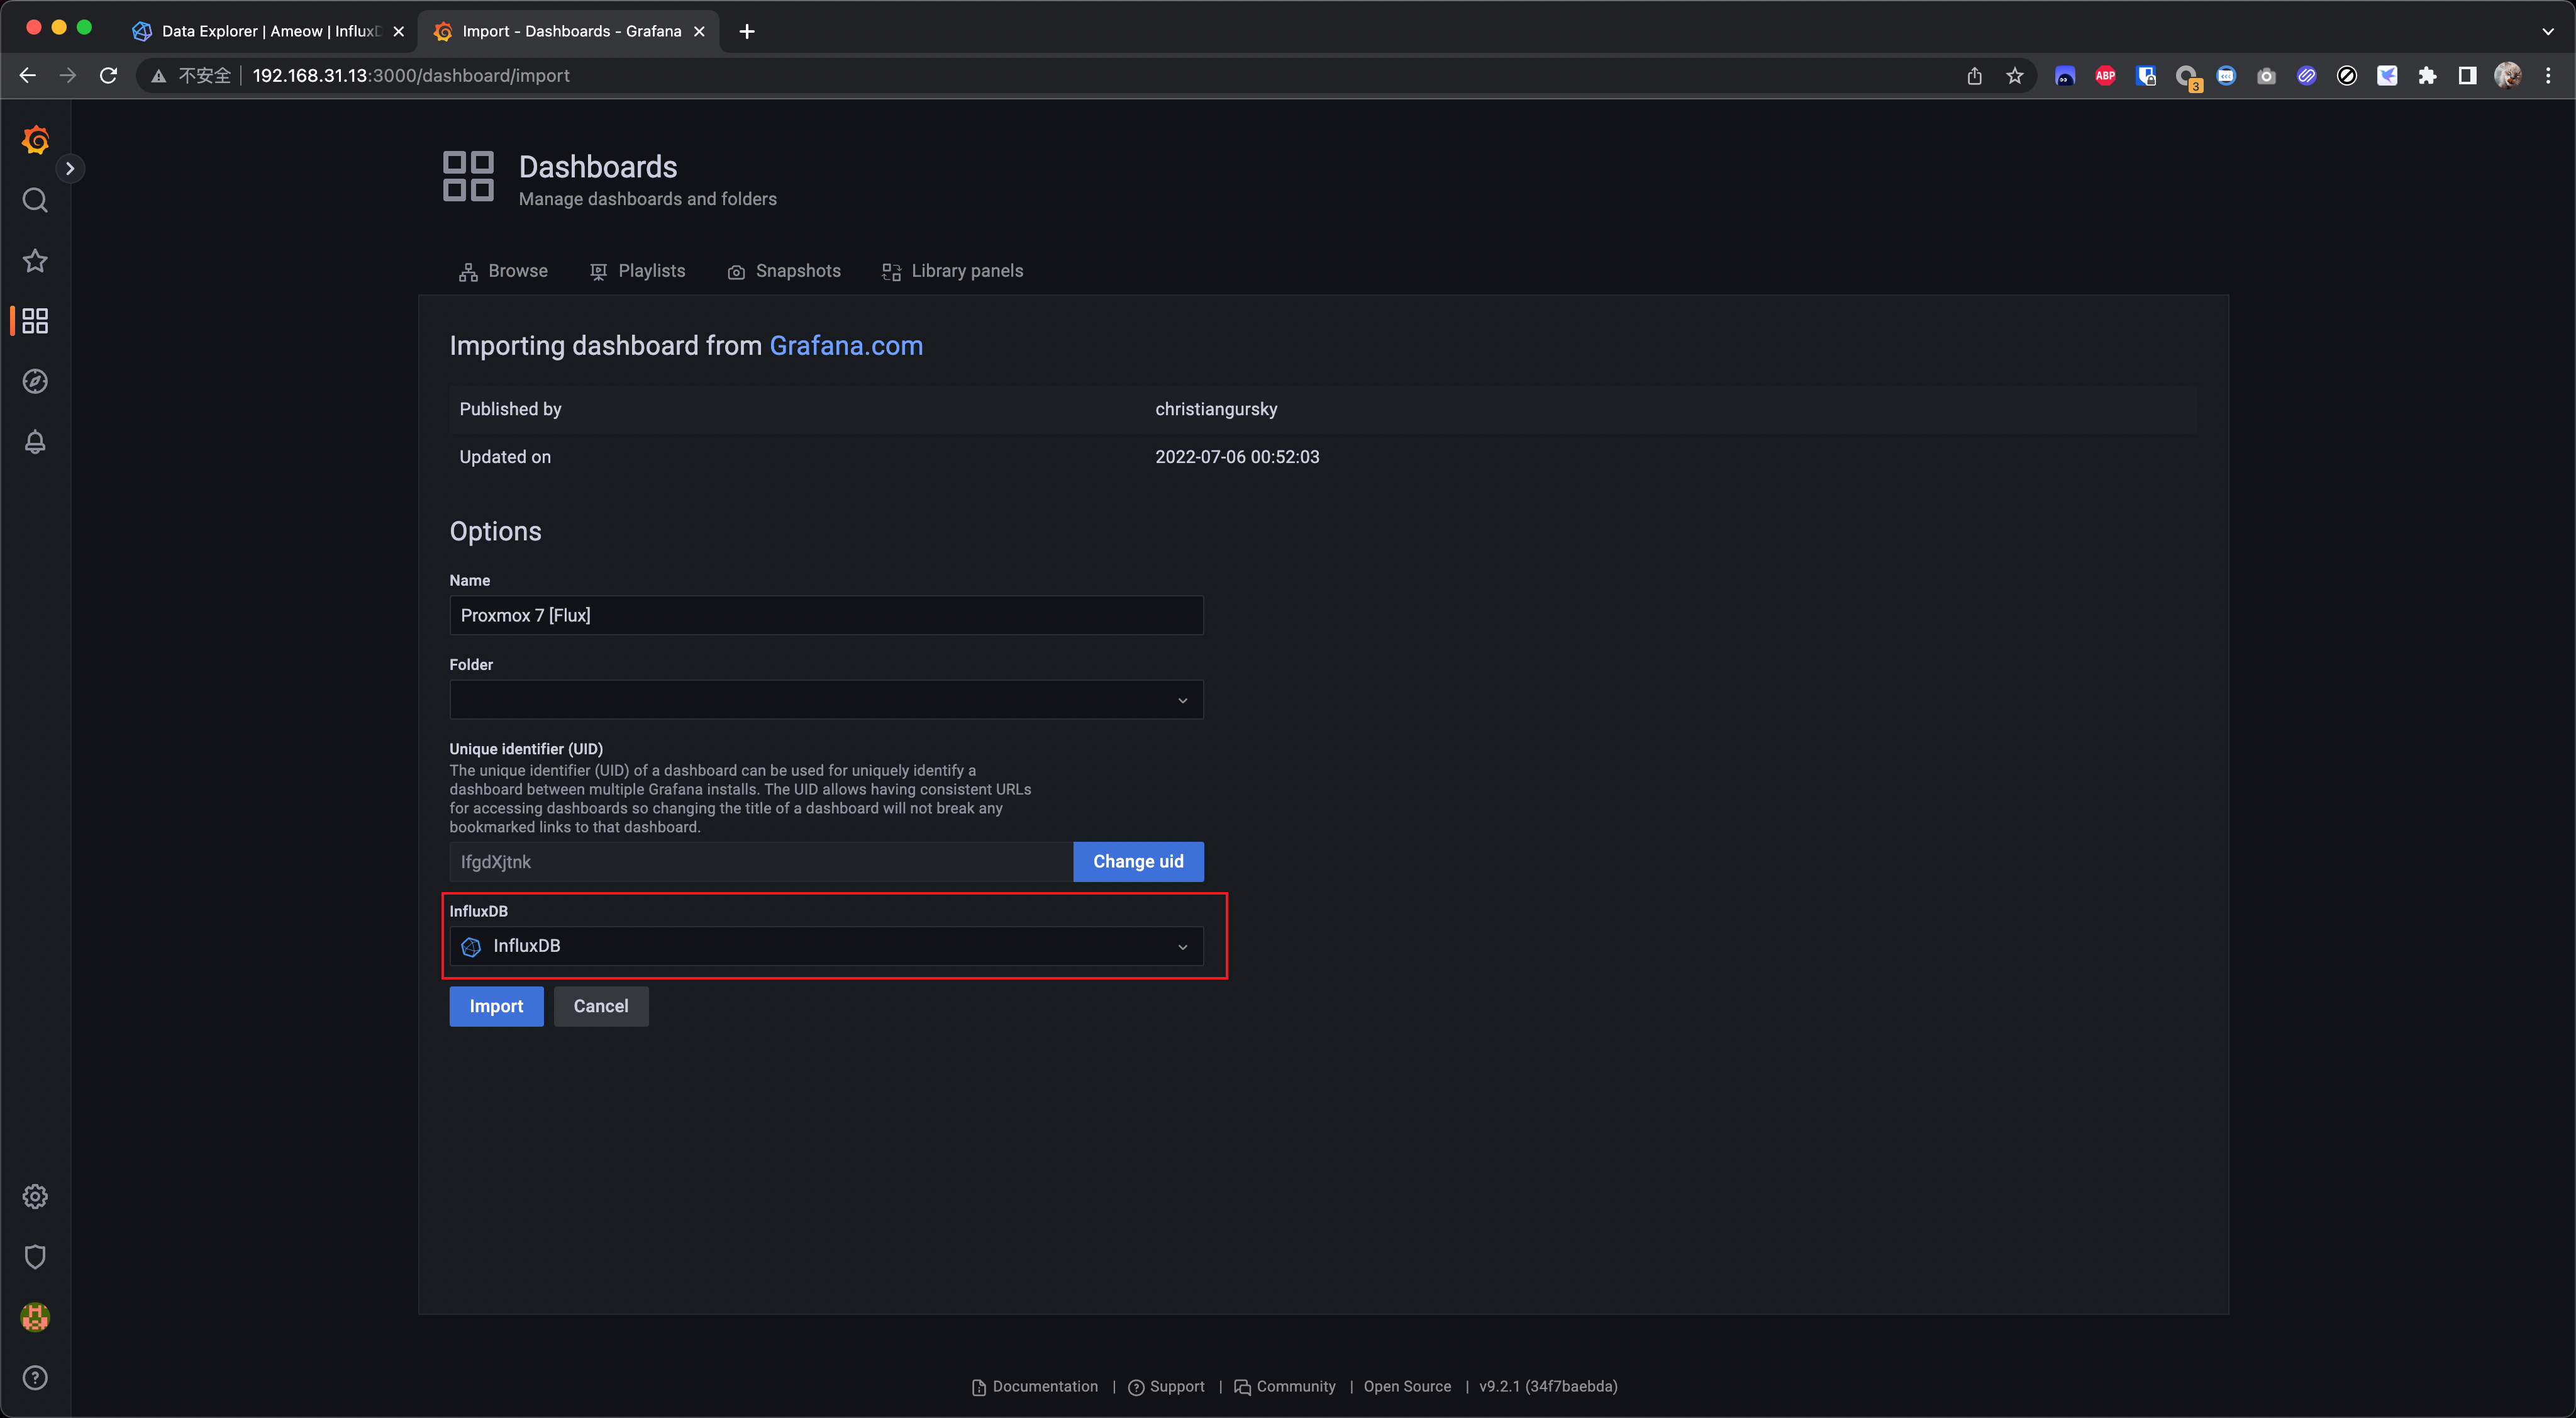The image size is (2576, 1418).
Task: Switch to the Browse tab
Action: pyautogui.click(x=504, y=271)
